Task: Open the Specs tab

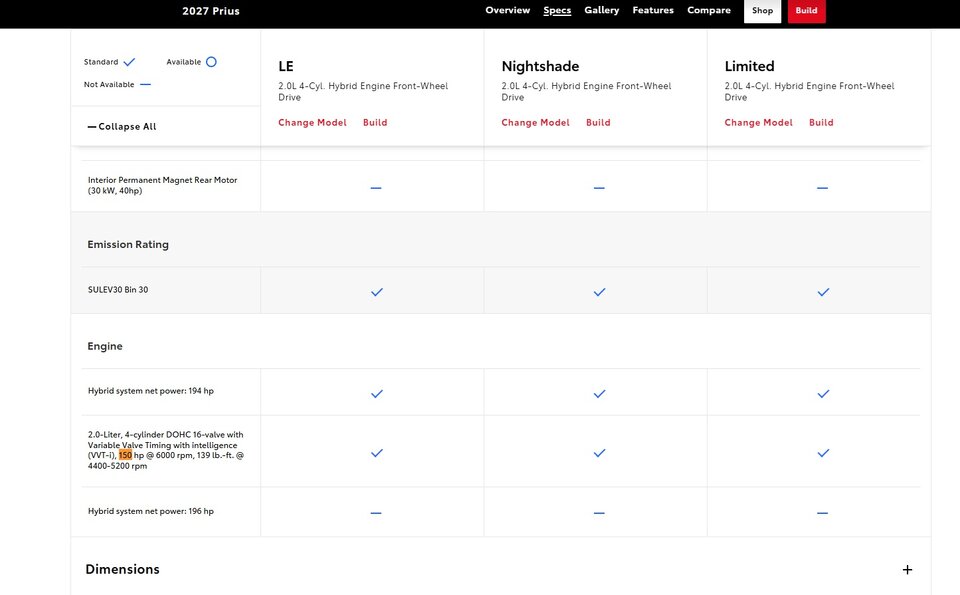Action: pyautogui.click(x=557, y=10)
